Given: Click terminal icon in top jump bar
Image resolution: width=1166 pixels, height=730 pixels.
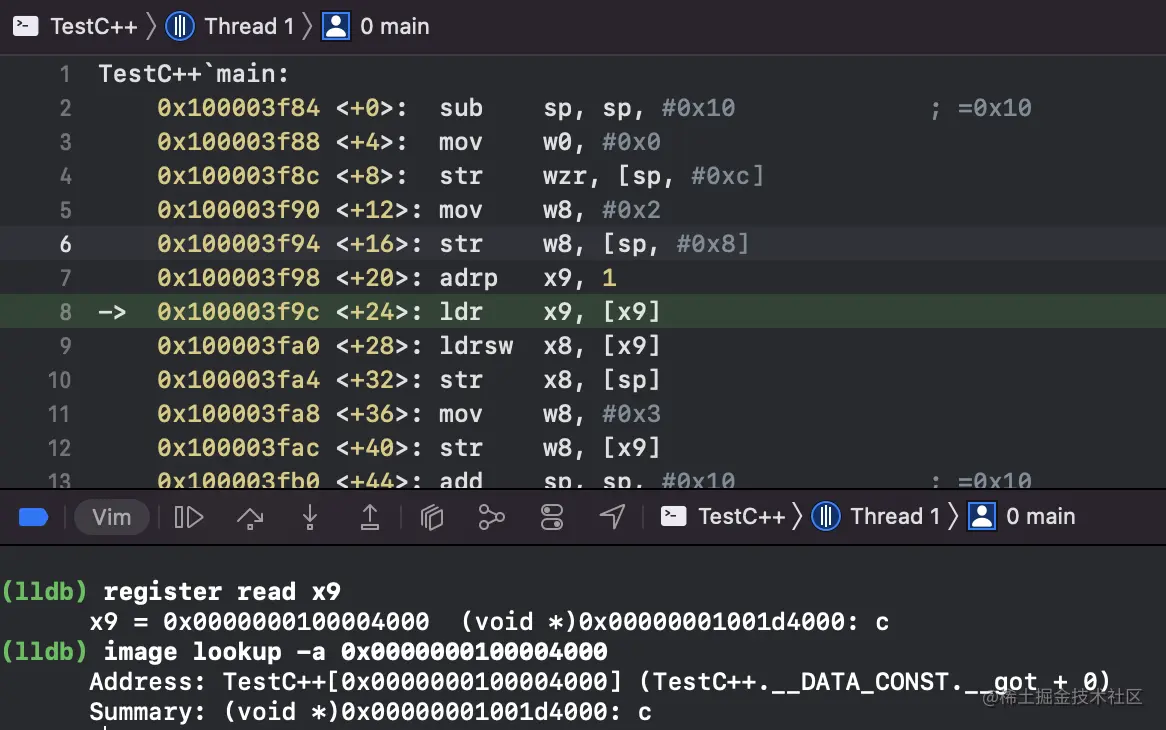Looking at the screenshot, I should [26, 27].
